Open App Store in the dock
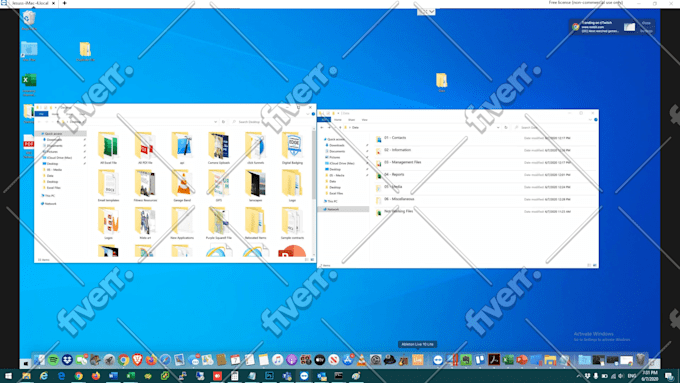The image size is (680, 383). click(x=347, y=360)
